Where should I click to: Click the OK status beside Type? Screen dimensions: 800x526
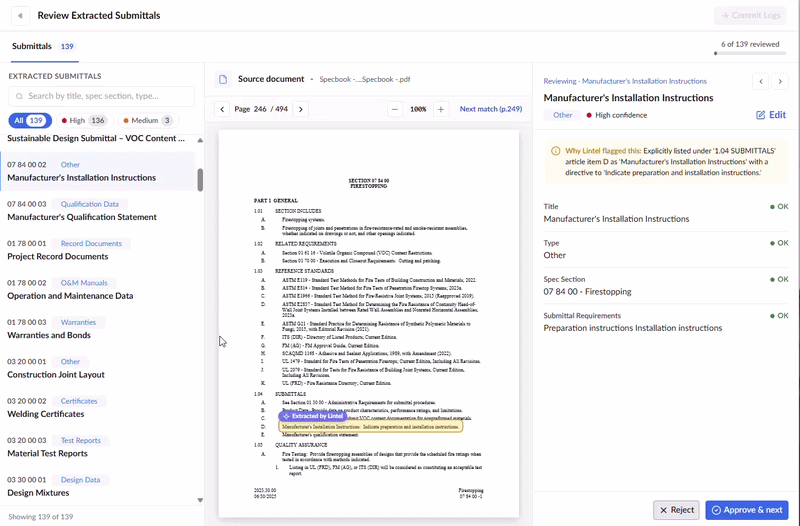click(779, 243)
